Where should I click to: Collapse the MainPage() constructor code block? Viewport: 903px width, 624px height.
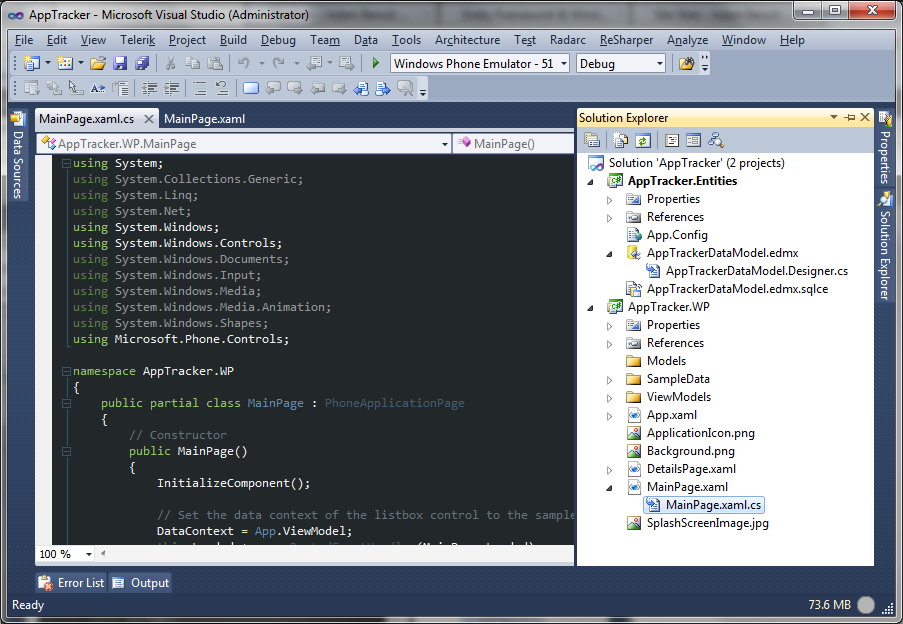point(66,451)
